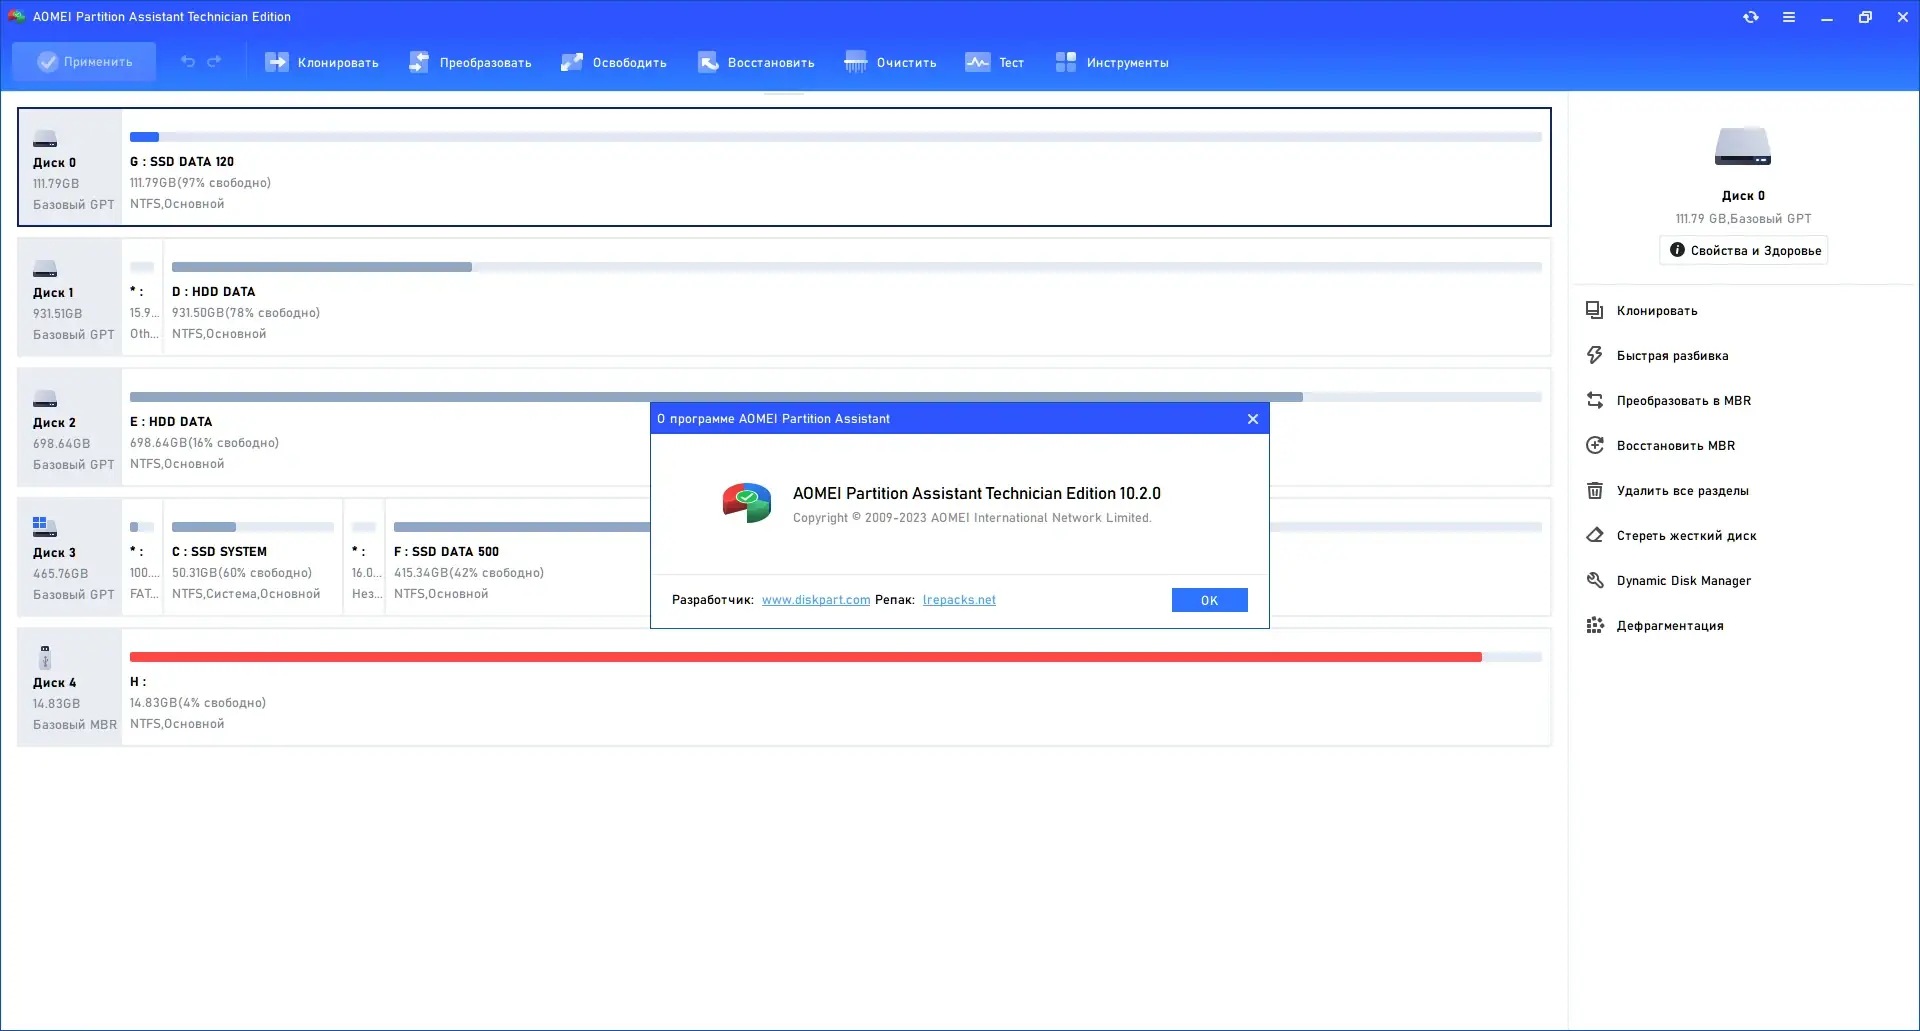1920x1031 pixels.
Task: Select the Диск 3 system drive icon
Action: [45, 527]
